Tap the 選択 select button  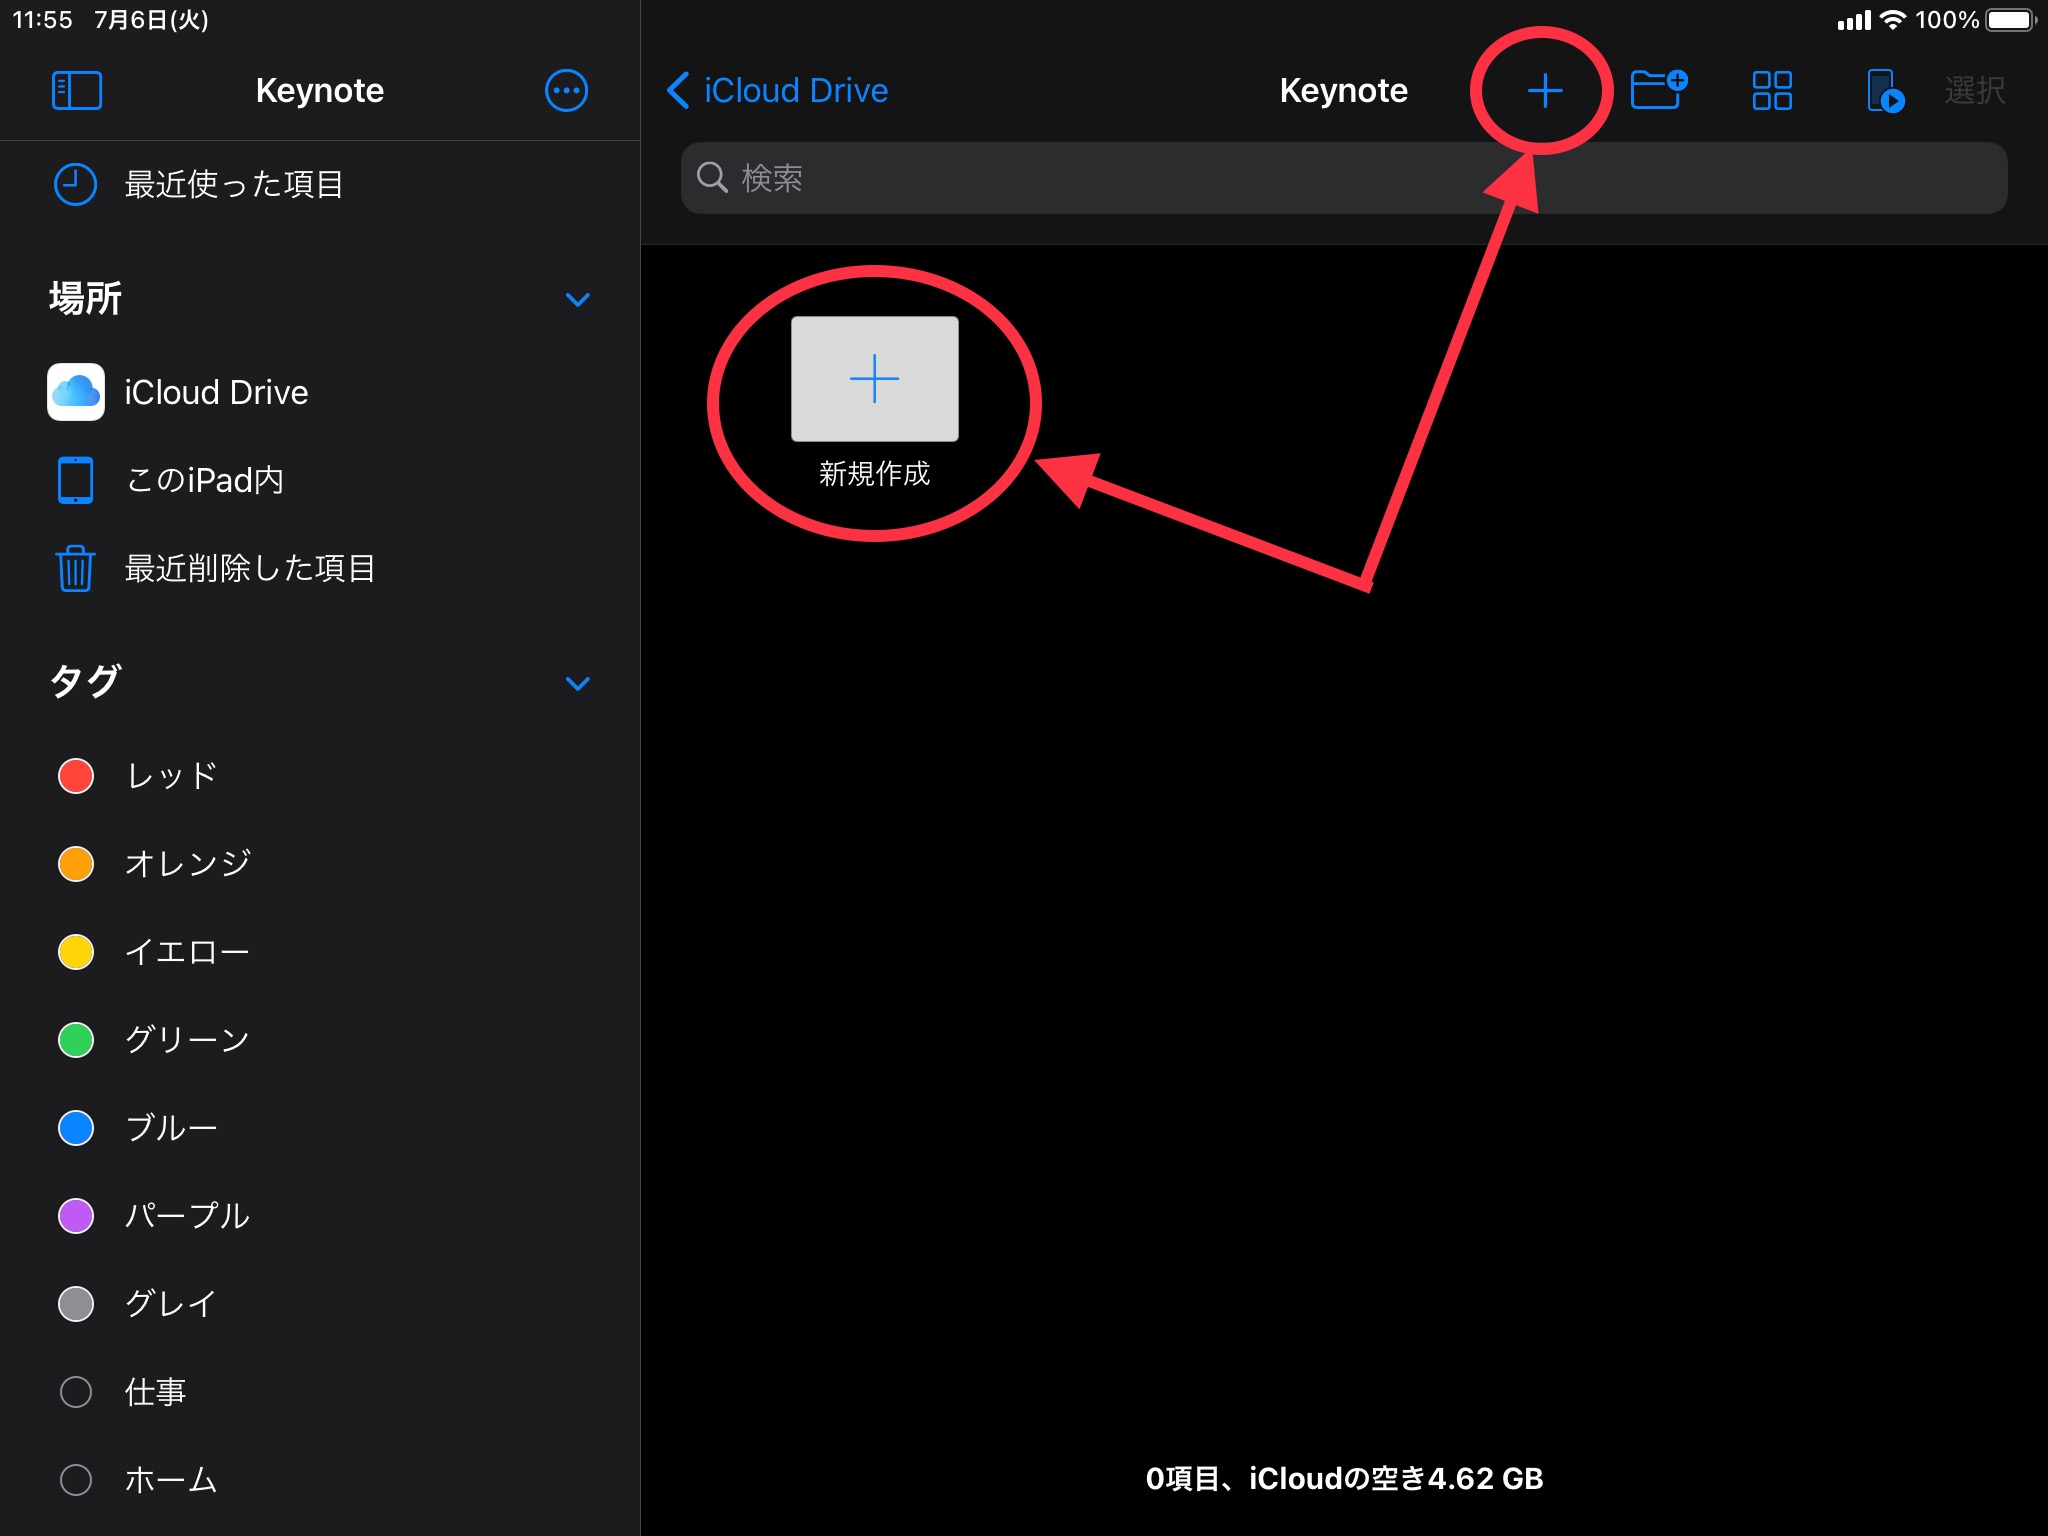1974,91
